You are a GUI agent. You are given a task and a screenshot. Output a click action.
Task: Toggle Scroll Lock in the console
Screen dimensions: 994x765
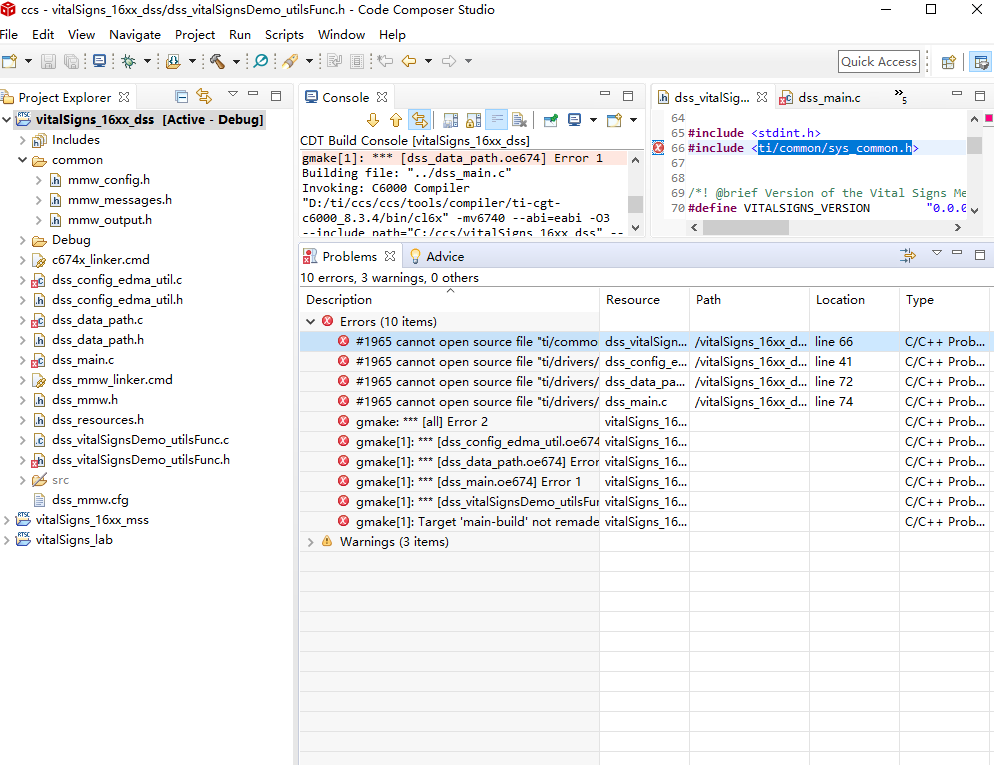coord(473,120)
